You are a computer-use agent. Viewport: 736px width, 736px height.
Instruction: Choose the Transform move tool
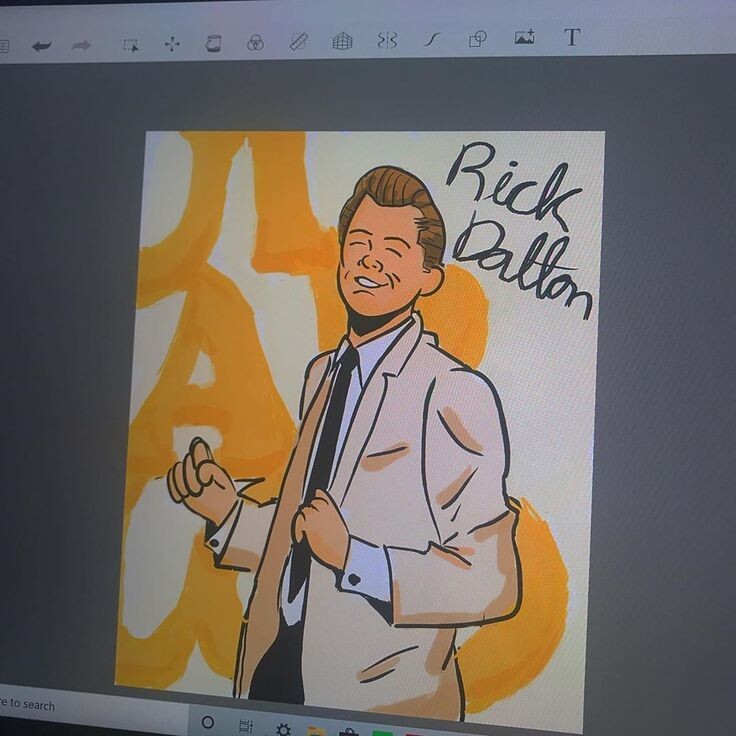(x=172, y=45)
